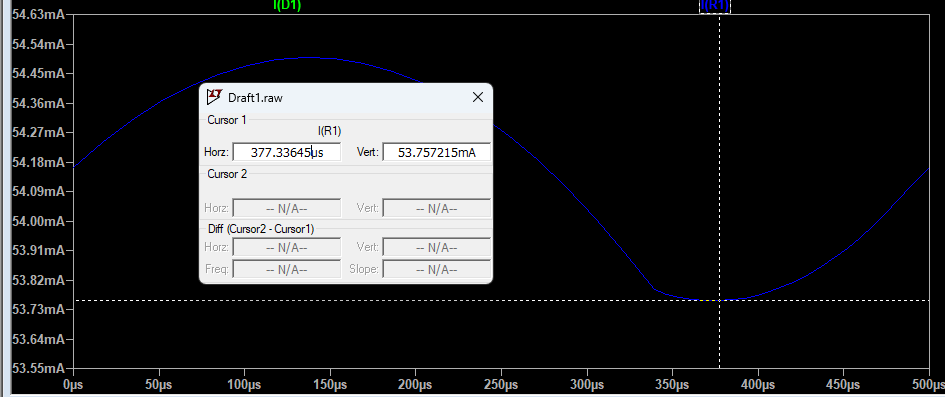
Task: Click the 53.73mA y-axis label
Action: 39,310
